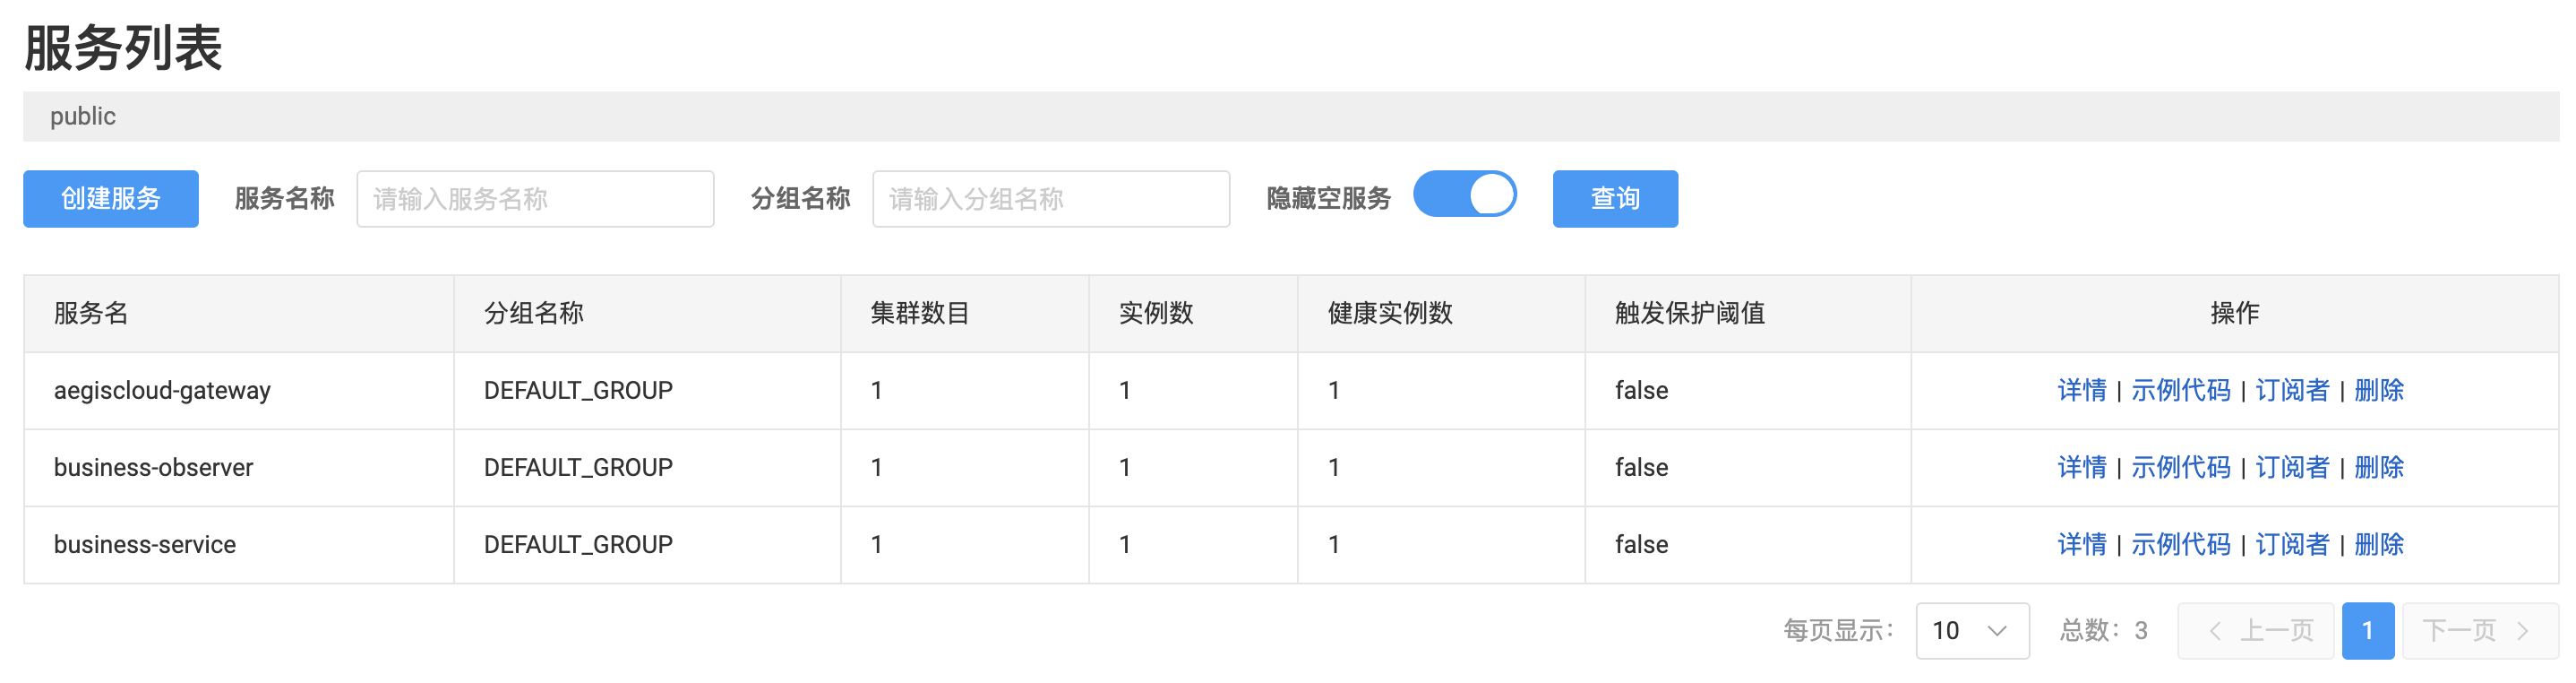Click the 创建服务 button

tap(110, 199)
